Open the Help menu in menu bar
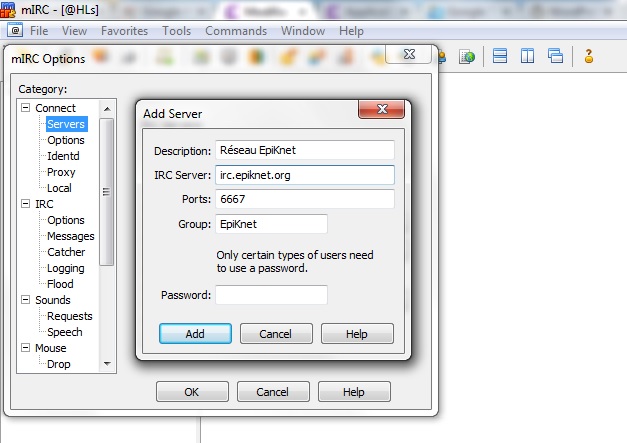Viewport: 627px width, 443px height. tap(351, 31)
